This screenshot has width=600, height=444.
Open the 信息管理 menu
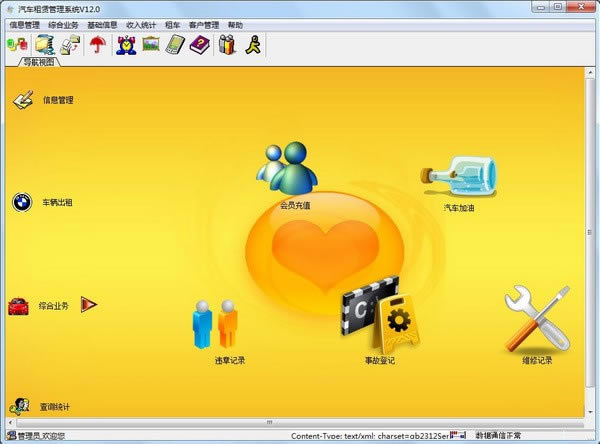coord(24,25)
